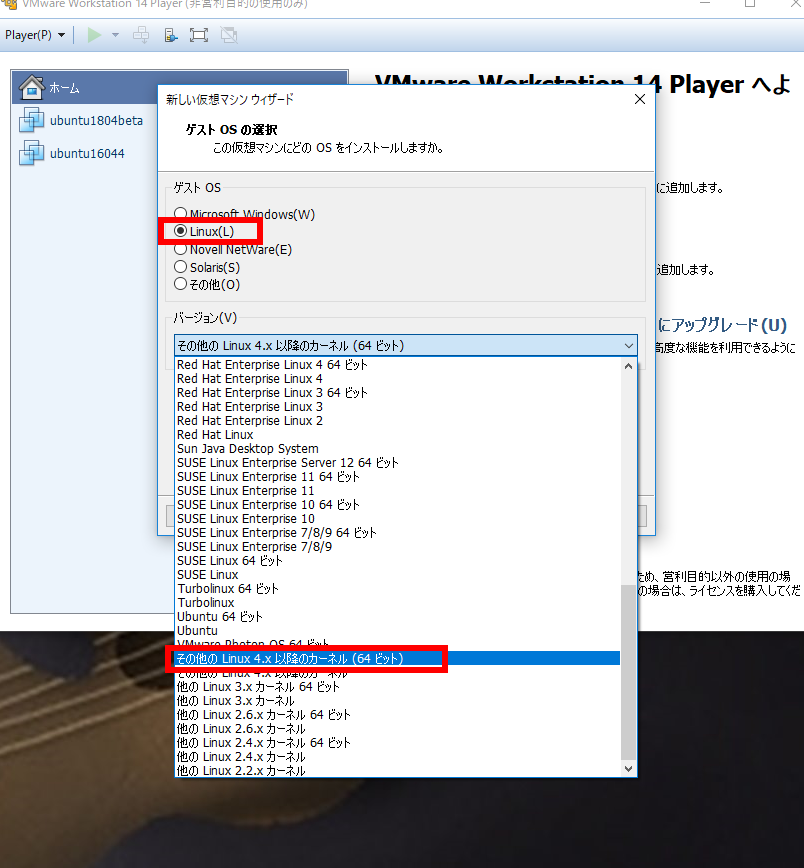Open the Player(P) menu
The image size is (804, 868).
35,35
